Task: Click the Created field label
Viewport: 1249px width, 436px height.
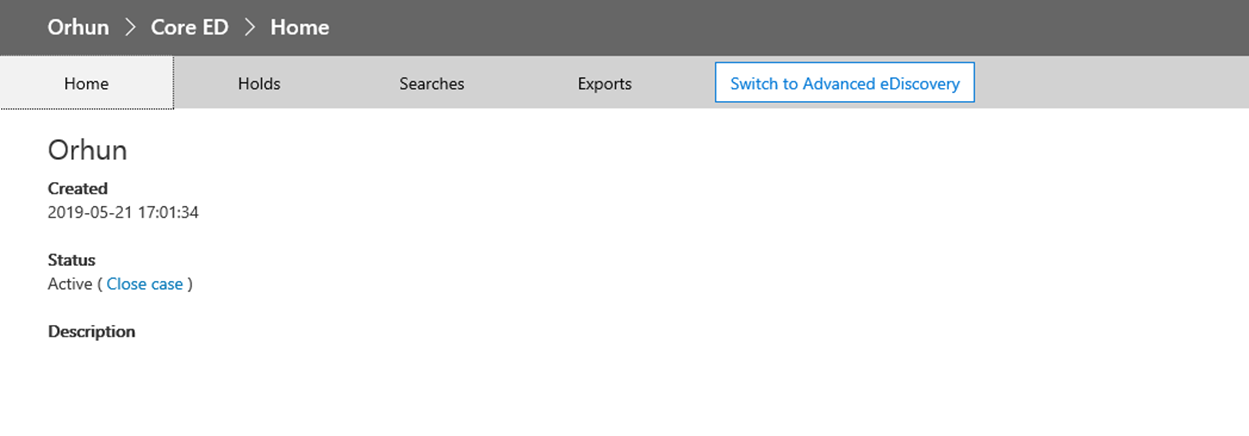Action: point(78,188)
